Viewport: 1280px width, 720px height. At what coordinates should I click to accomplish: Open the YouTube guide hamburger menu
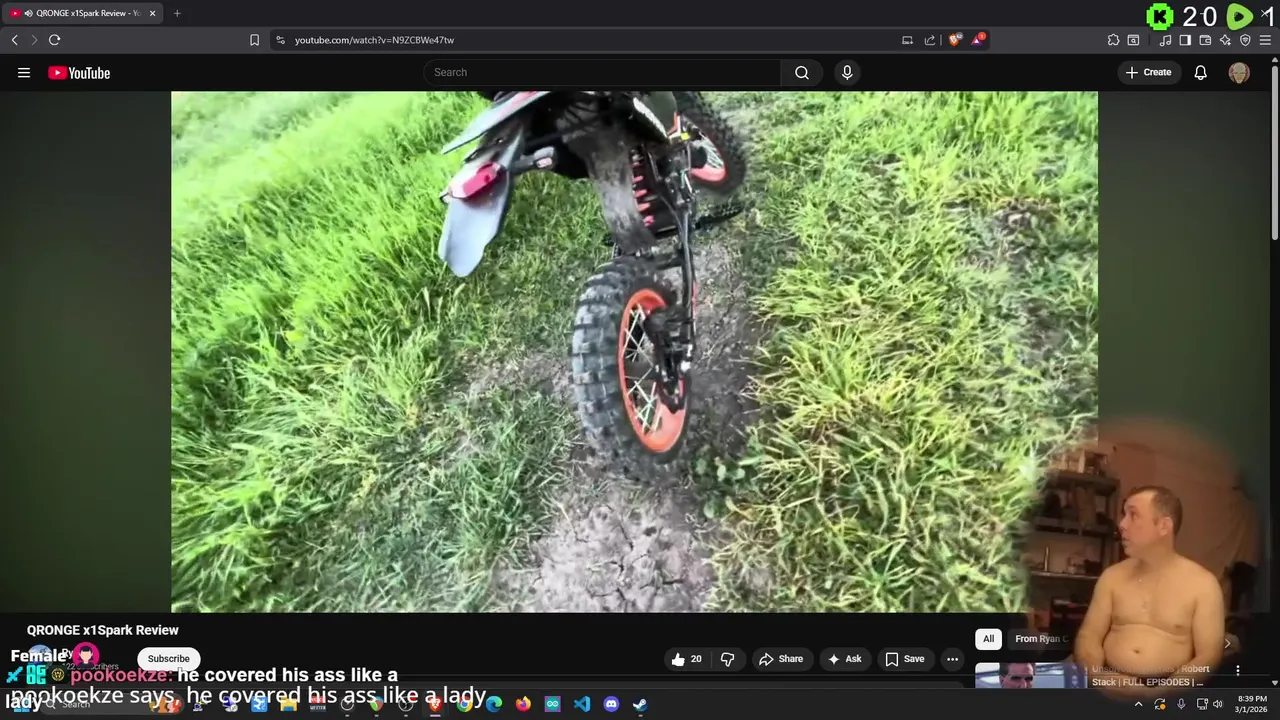coord(24,72)
